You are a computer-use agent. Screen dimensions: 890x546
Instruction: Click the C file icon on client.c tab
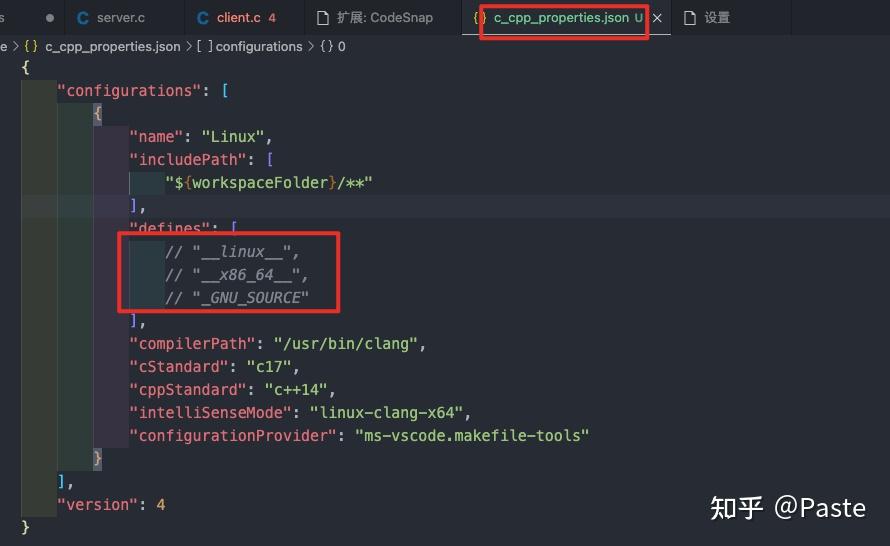coord(203,18)
